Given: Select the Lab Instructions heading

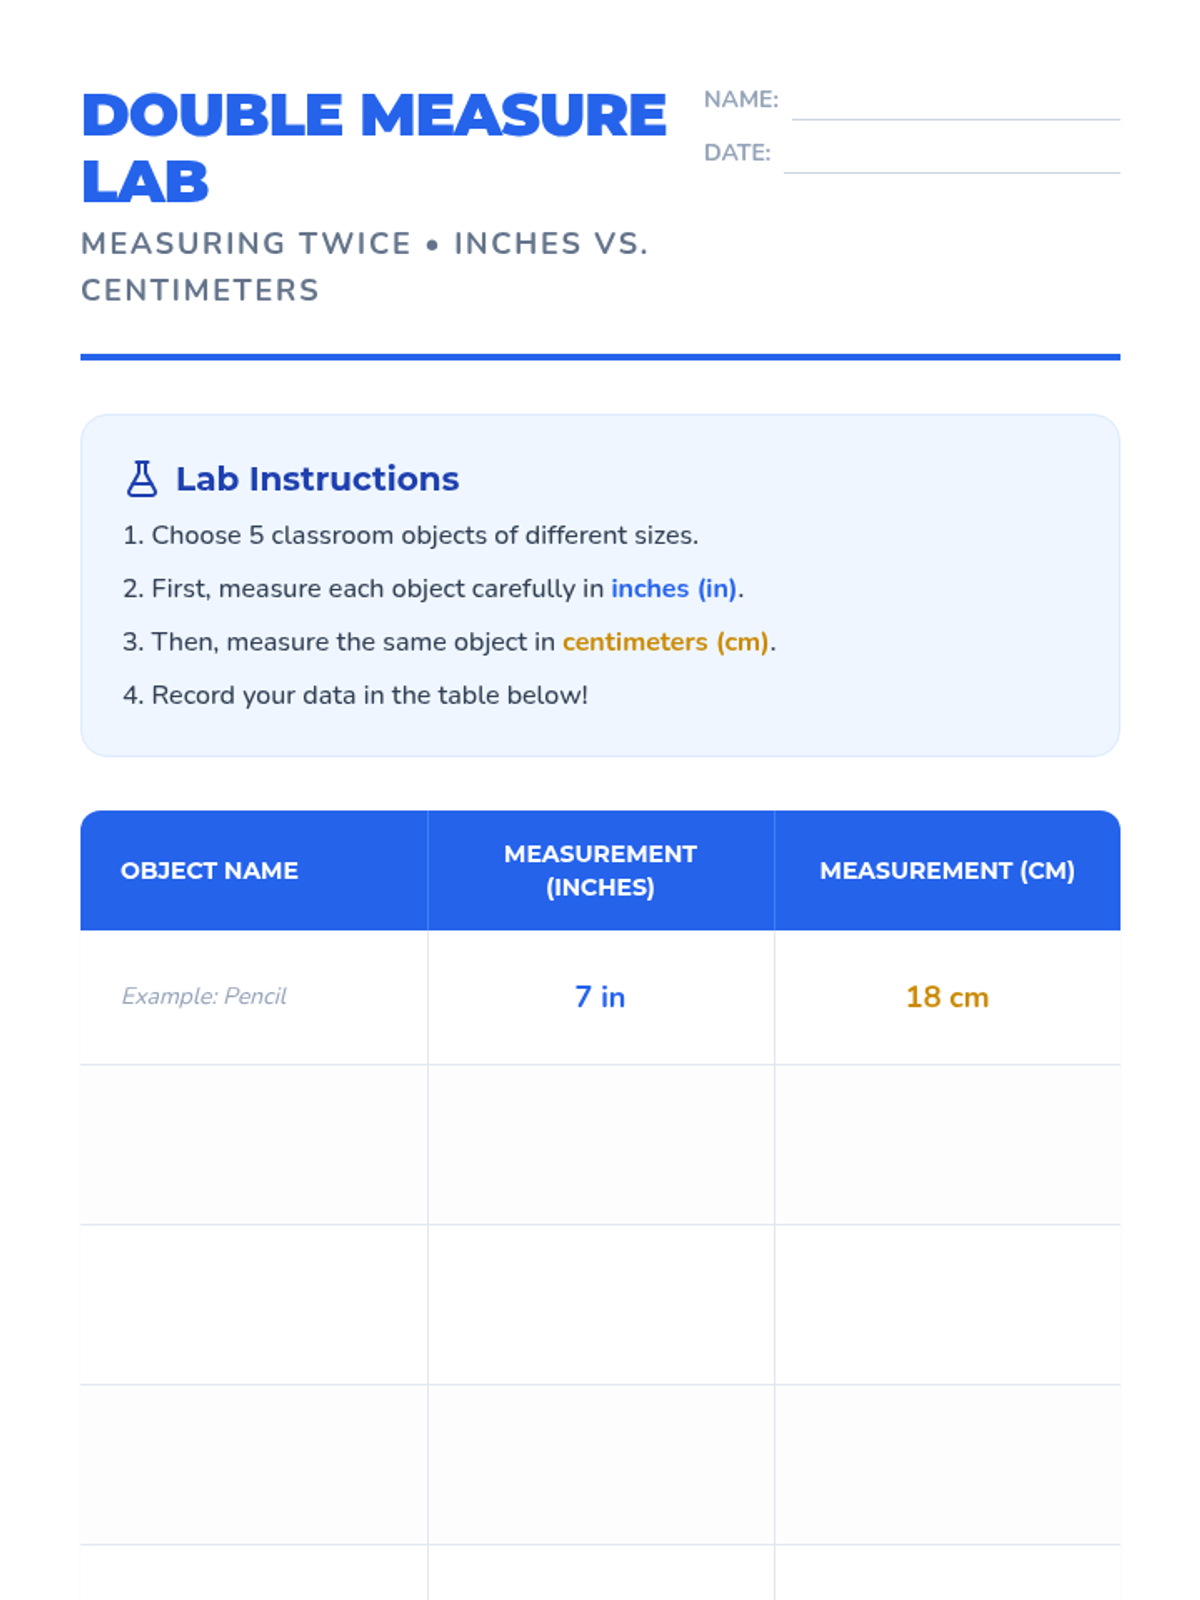Looking at the screenshot, I should [x=317, y=479].
